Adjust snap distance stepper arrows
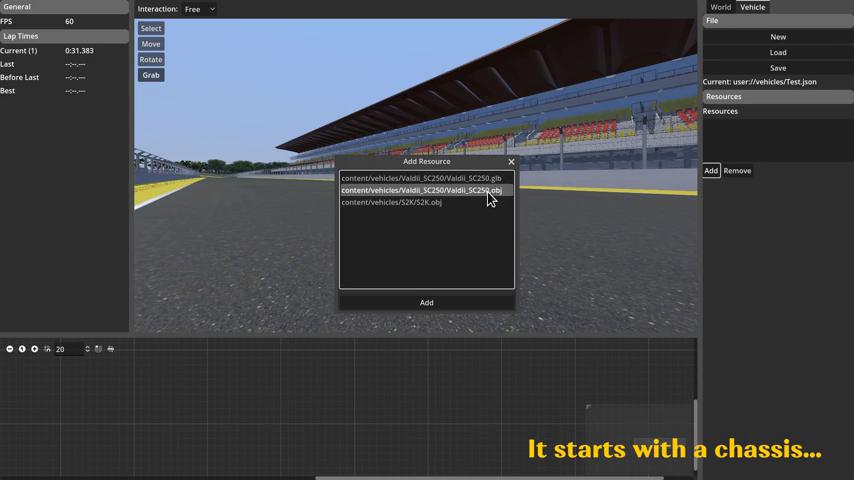The height and width of the screenshot is (480, 854). point(87,349)
